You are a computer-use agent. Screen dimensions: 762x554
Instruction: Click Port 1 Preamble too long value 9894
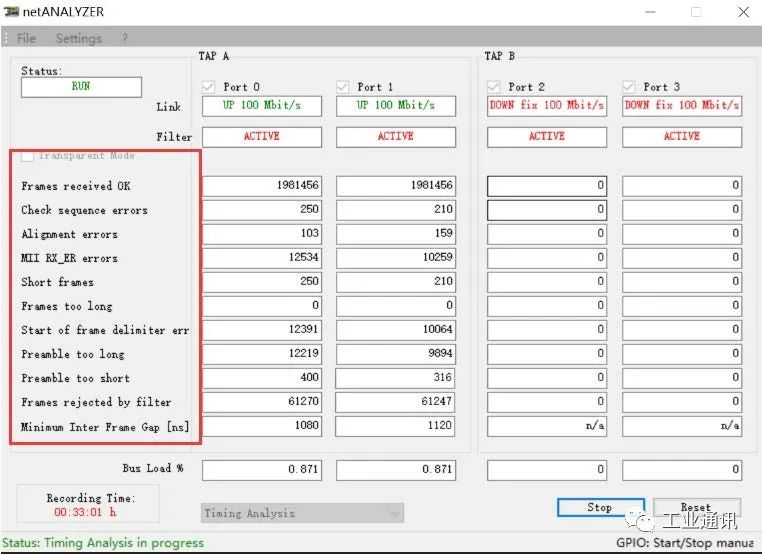coord(396,353)
